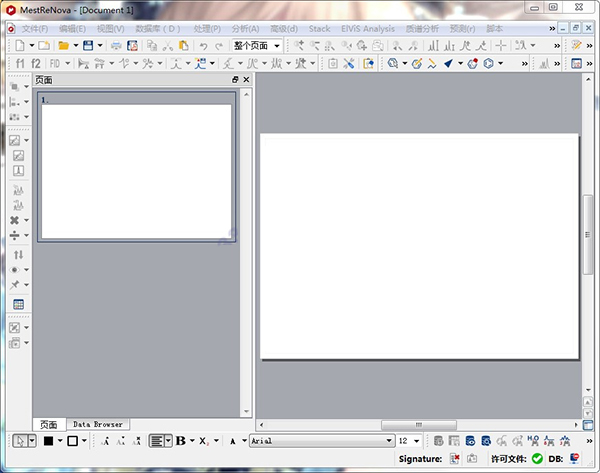Open the Arial font family dropdown
This screenshot has width=600, height=473.
pos(388,441)
